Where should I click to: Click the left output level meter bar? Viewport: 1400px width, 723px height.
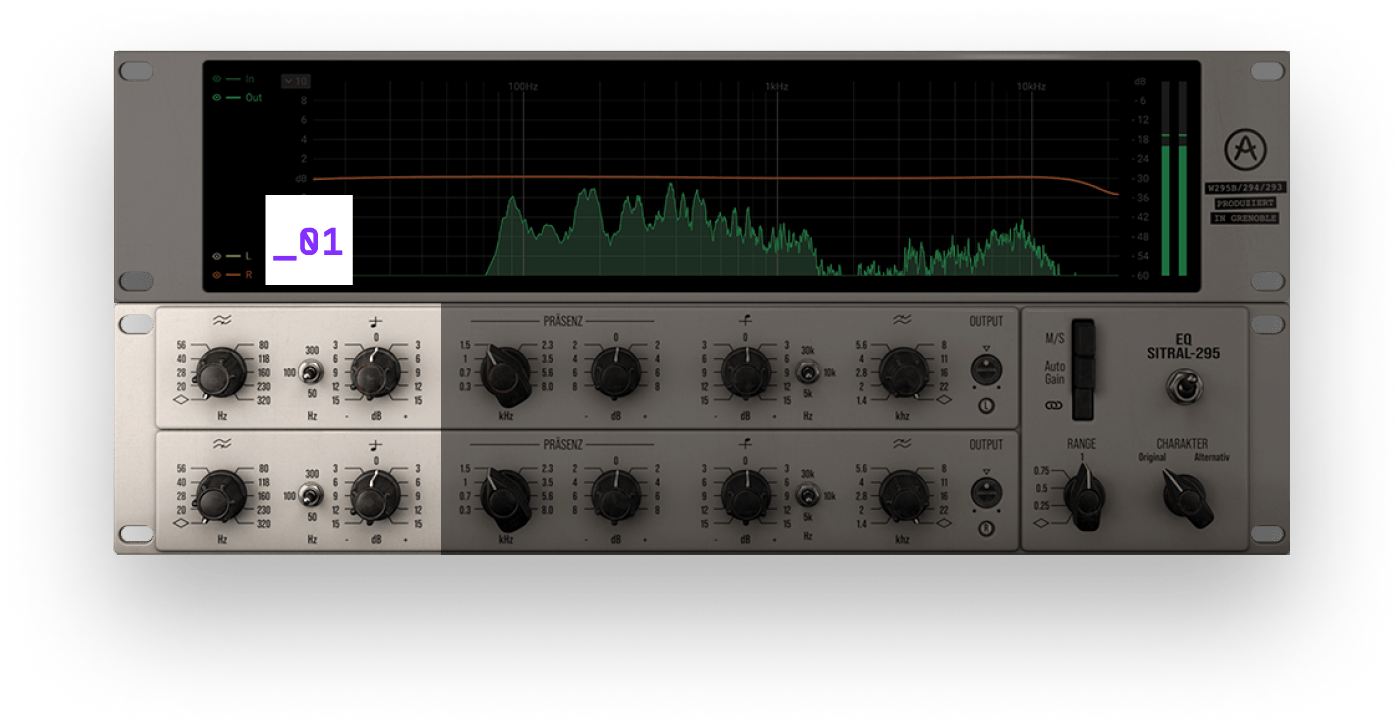[1165, 178]
